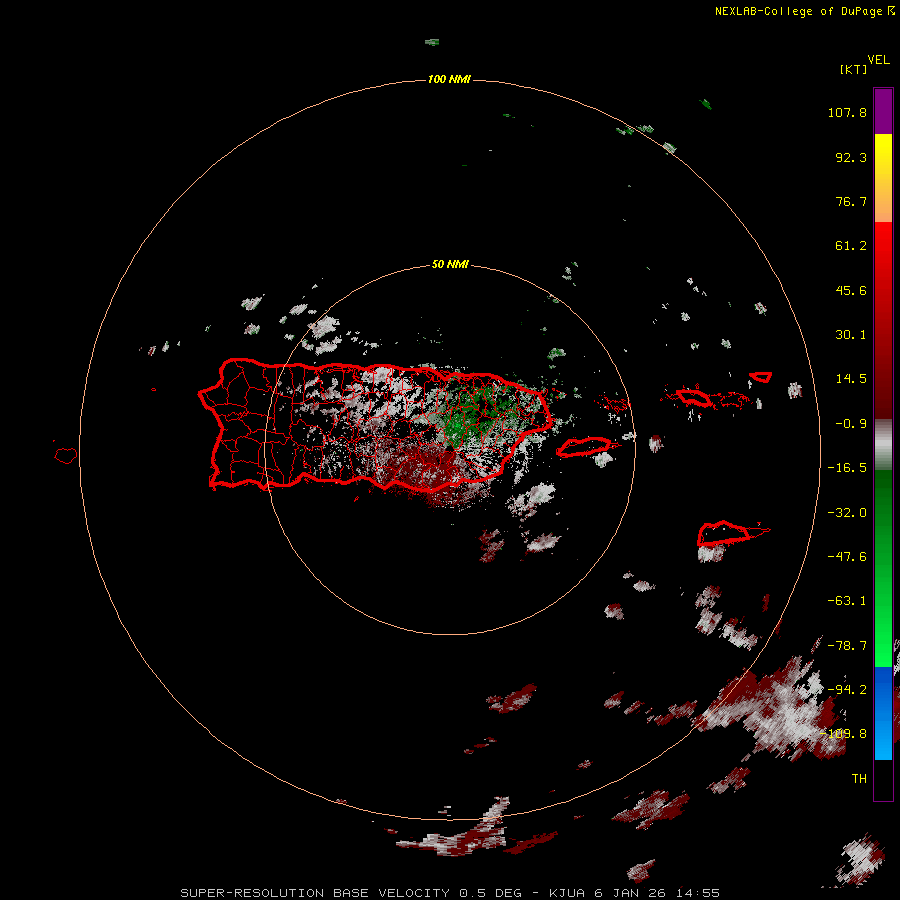Click the St. Croix island outline
900x900 pixels.
tap(724, 534)
